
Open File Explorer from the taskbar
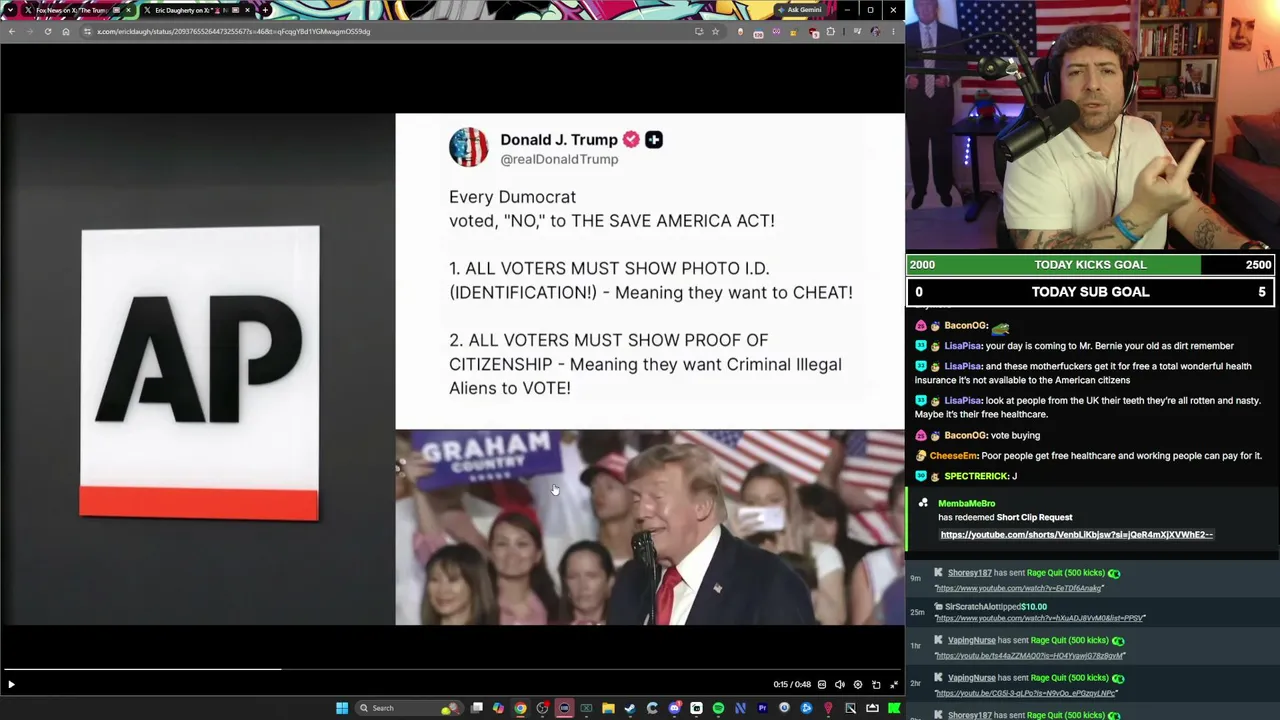pyautogui.click(x=608, y=708)
